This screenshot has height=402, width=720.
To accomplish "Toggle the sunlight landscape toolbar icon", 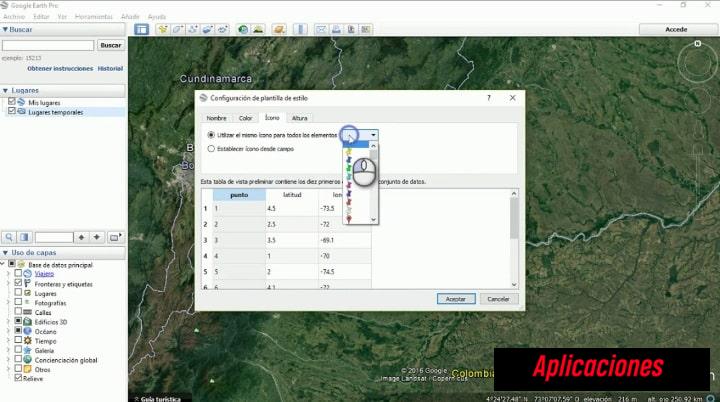I will (258, 29).
